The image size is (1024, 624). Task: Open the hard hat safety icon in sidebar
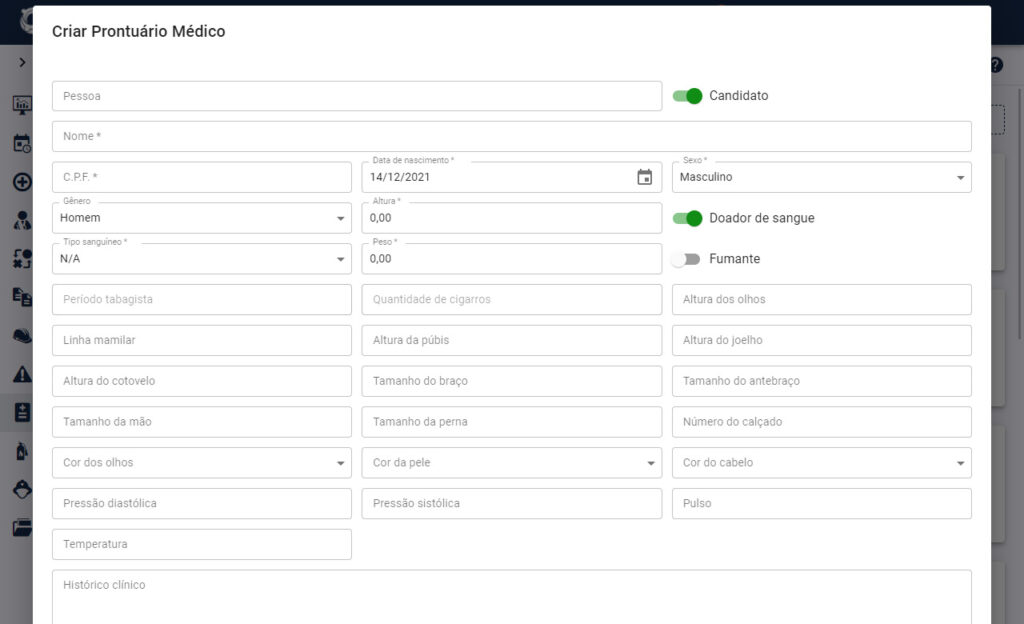pos(22,336)
